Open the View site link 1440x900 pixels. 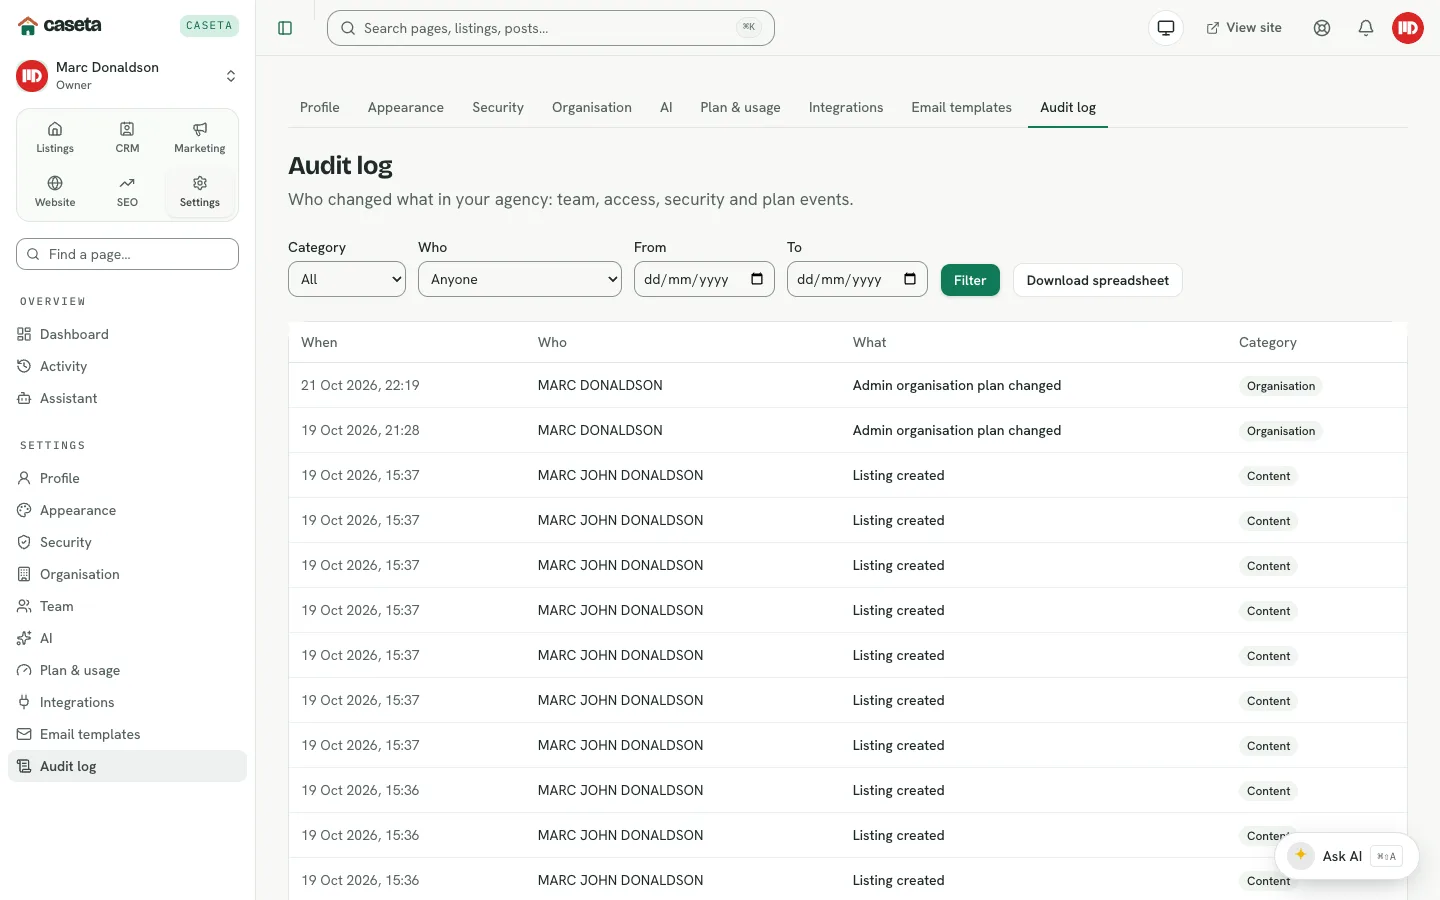[x=1244, y=28]
